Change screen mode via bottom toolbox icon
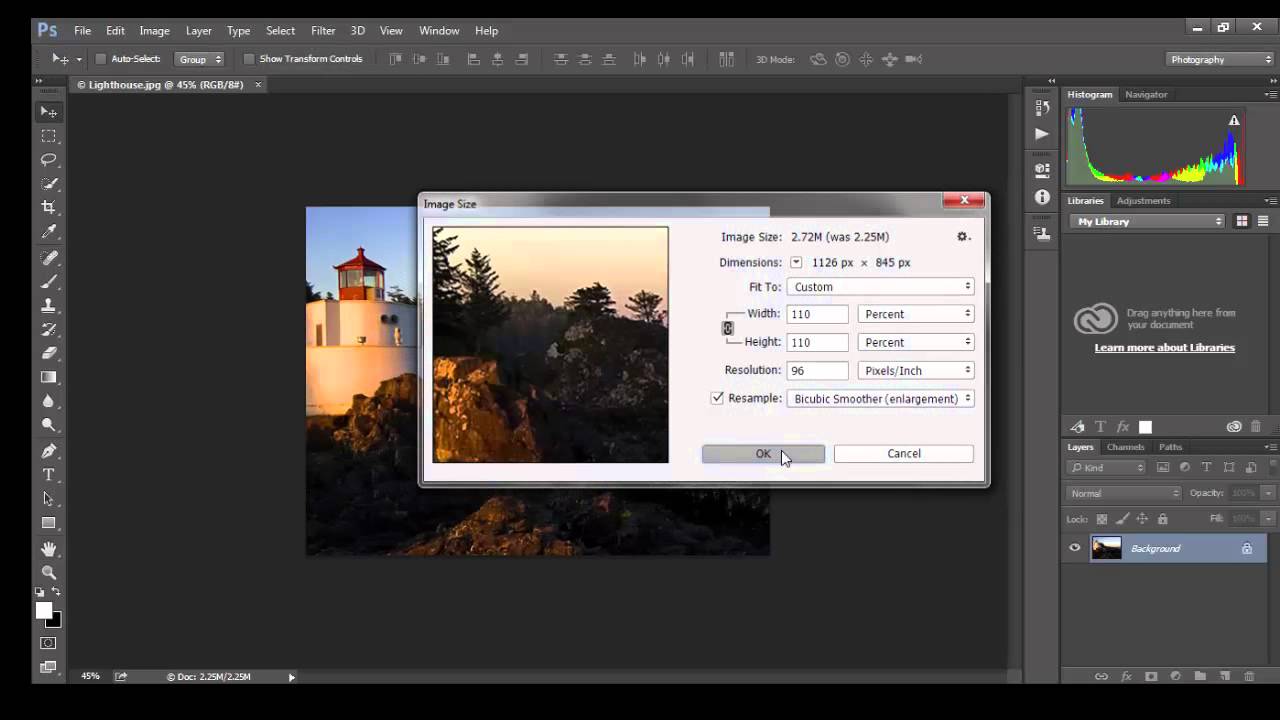This screenshot has width=1280, height=720. pos(48,667)
